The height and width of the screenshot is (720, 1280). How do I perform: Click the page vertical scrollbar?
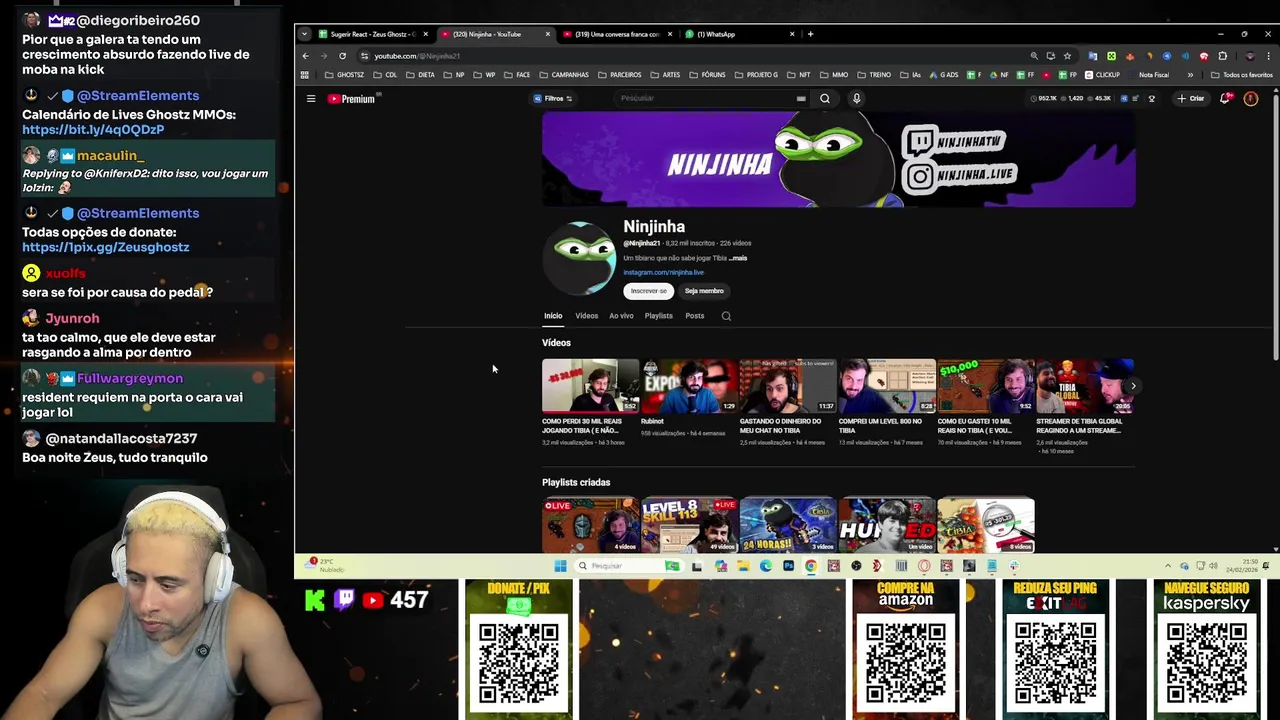(x=1274, y=228)
